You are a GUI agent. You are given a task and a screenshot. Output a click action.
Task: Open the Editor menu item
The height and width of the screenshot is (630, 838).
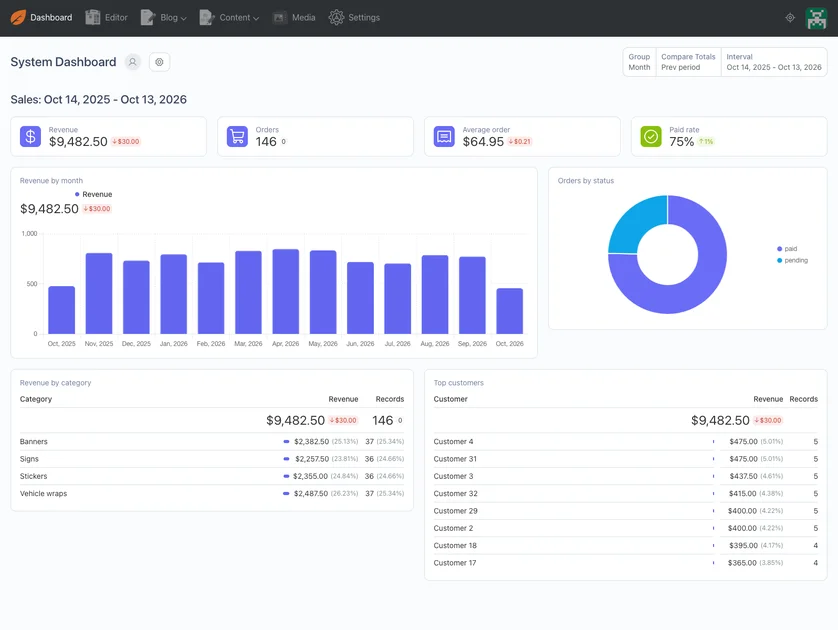[116, 18]
